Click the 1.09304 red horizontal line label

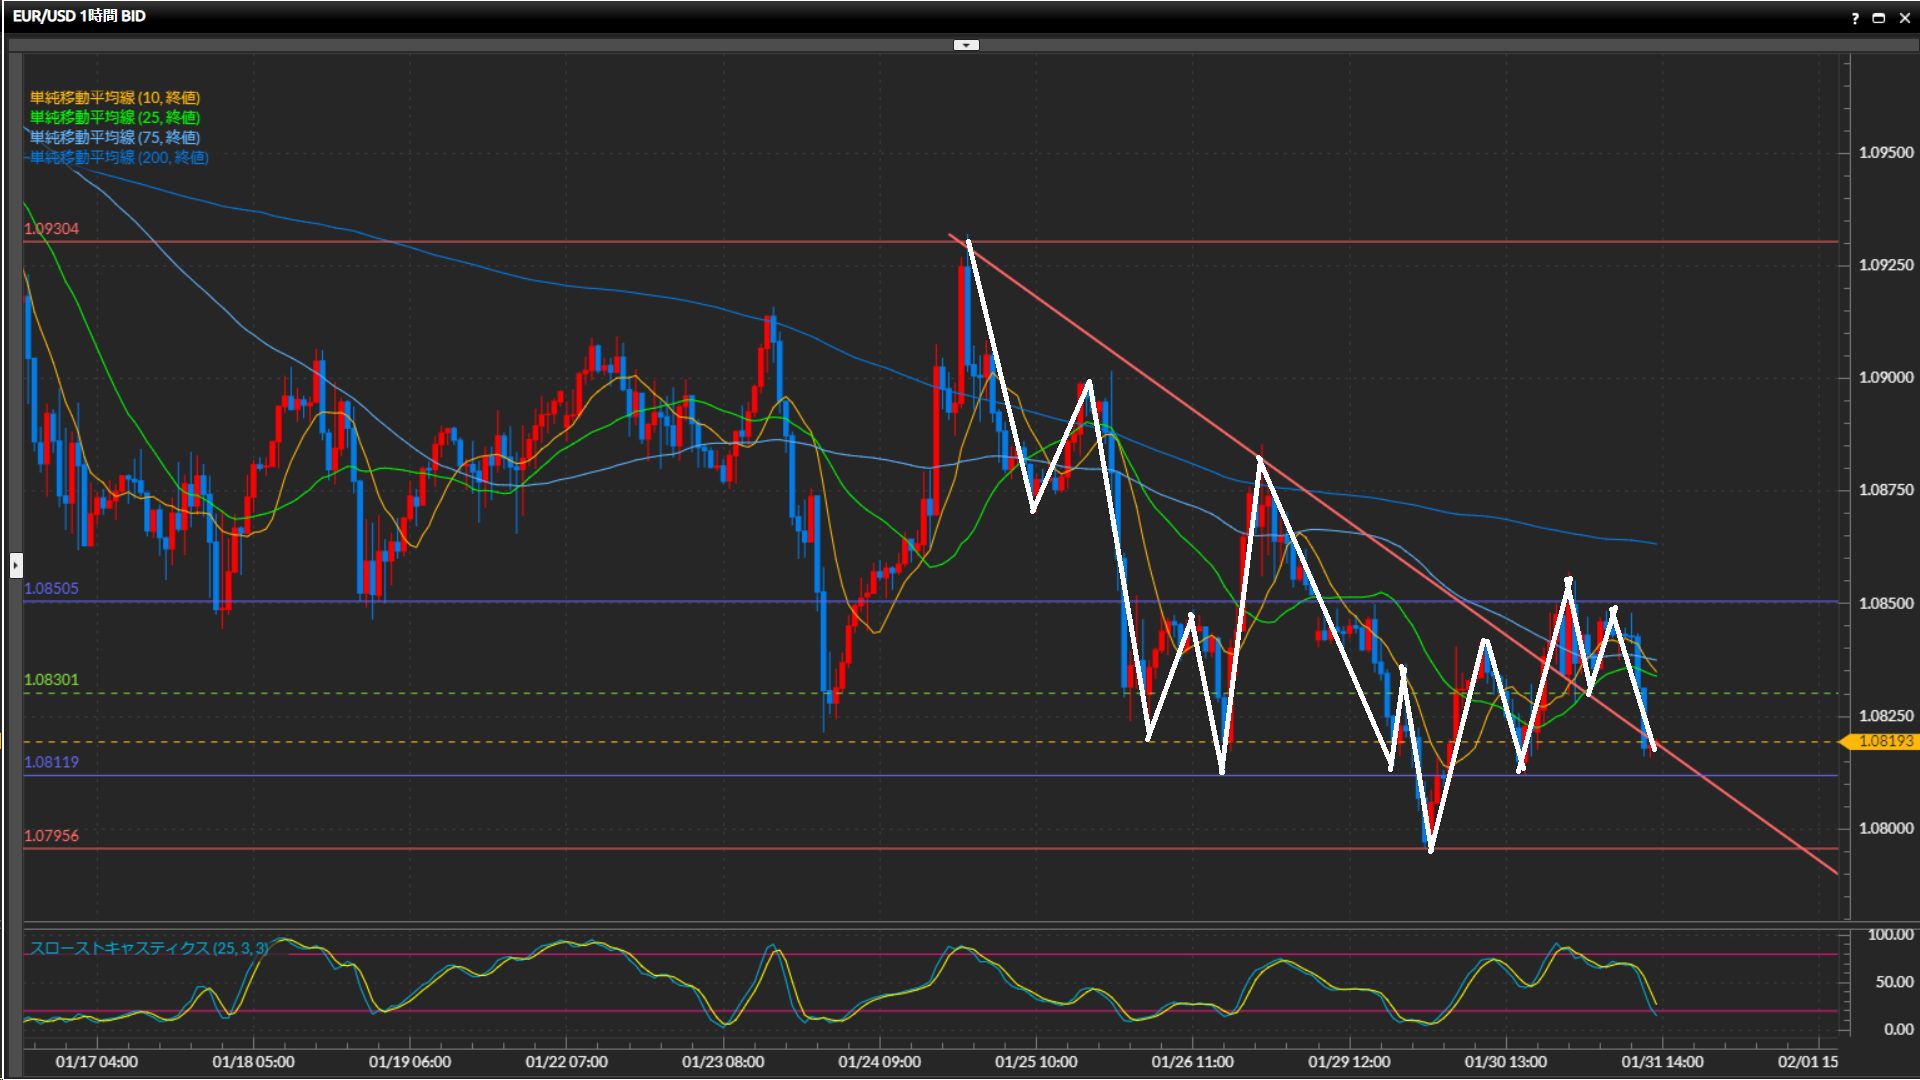51,229
